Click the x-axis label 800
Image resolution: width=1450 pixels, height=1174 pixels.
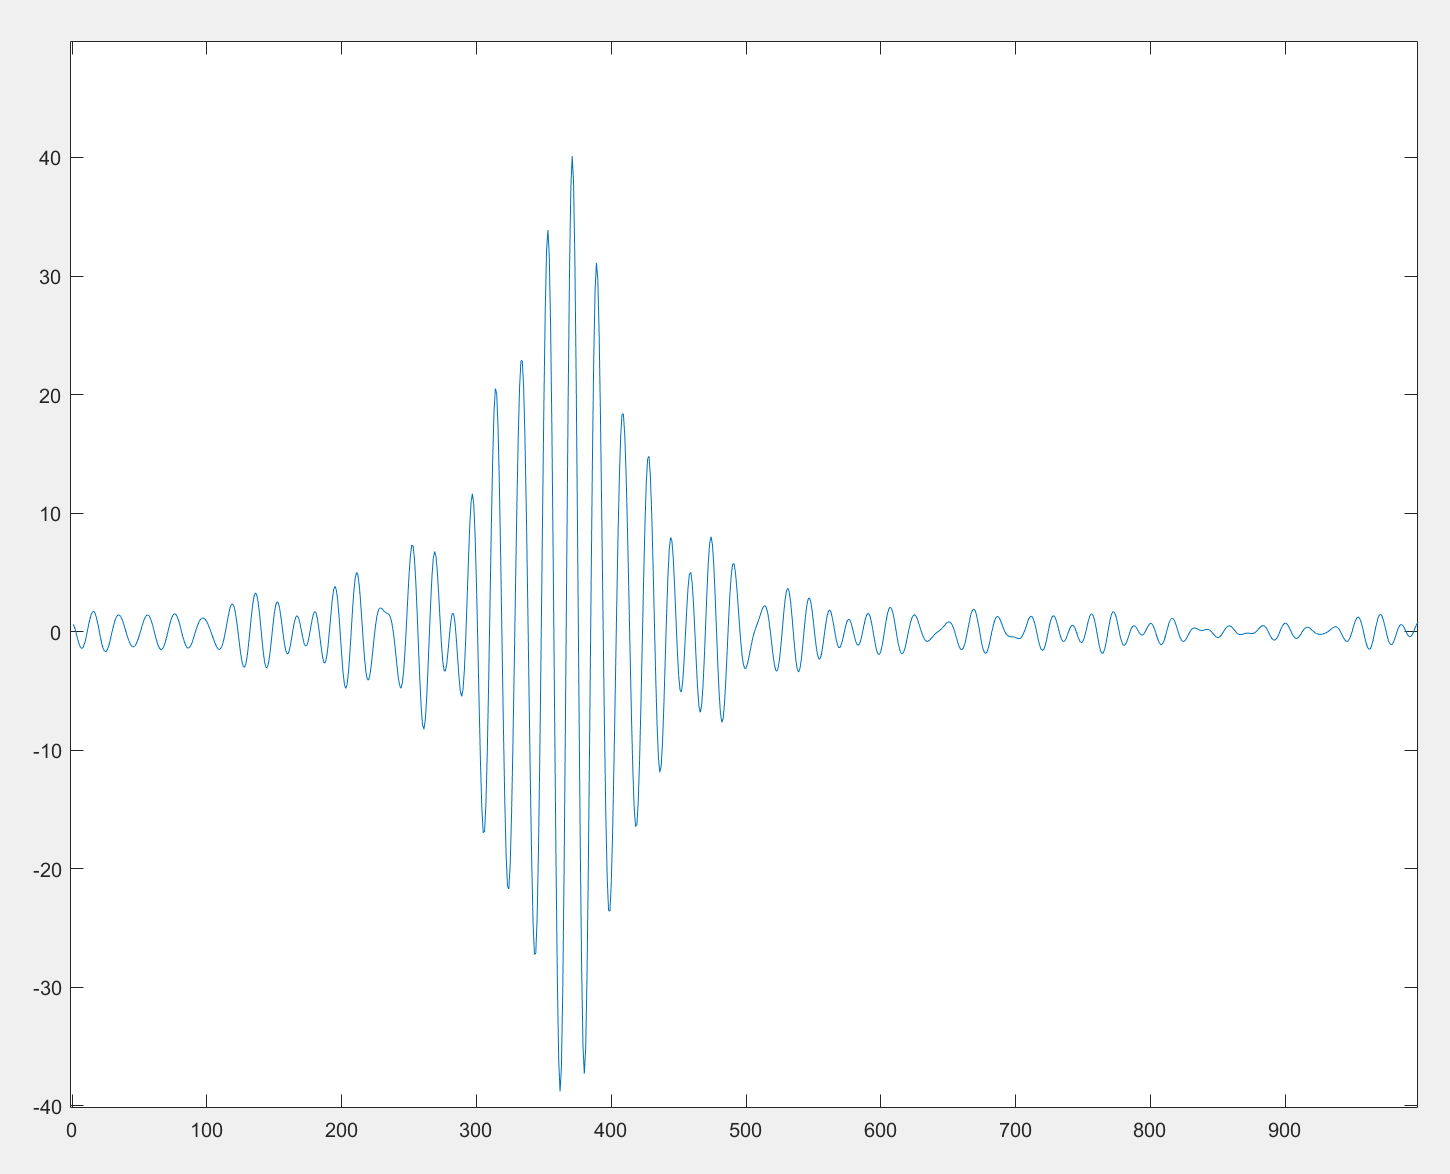tap(1150, 1131)
